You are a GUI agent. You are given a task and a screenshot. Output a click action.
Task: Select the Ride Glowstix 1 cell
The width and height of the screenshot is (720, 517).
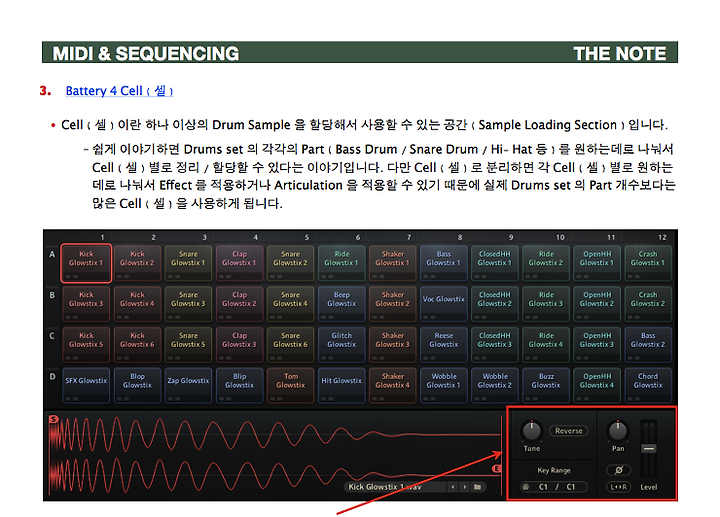click(342, 263)
